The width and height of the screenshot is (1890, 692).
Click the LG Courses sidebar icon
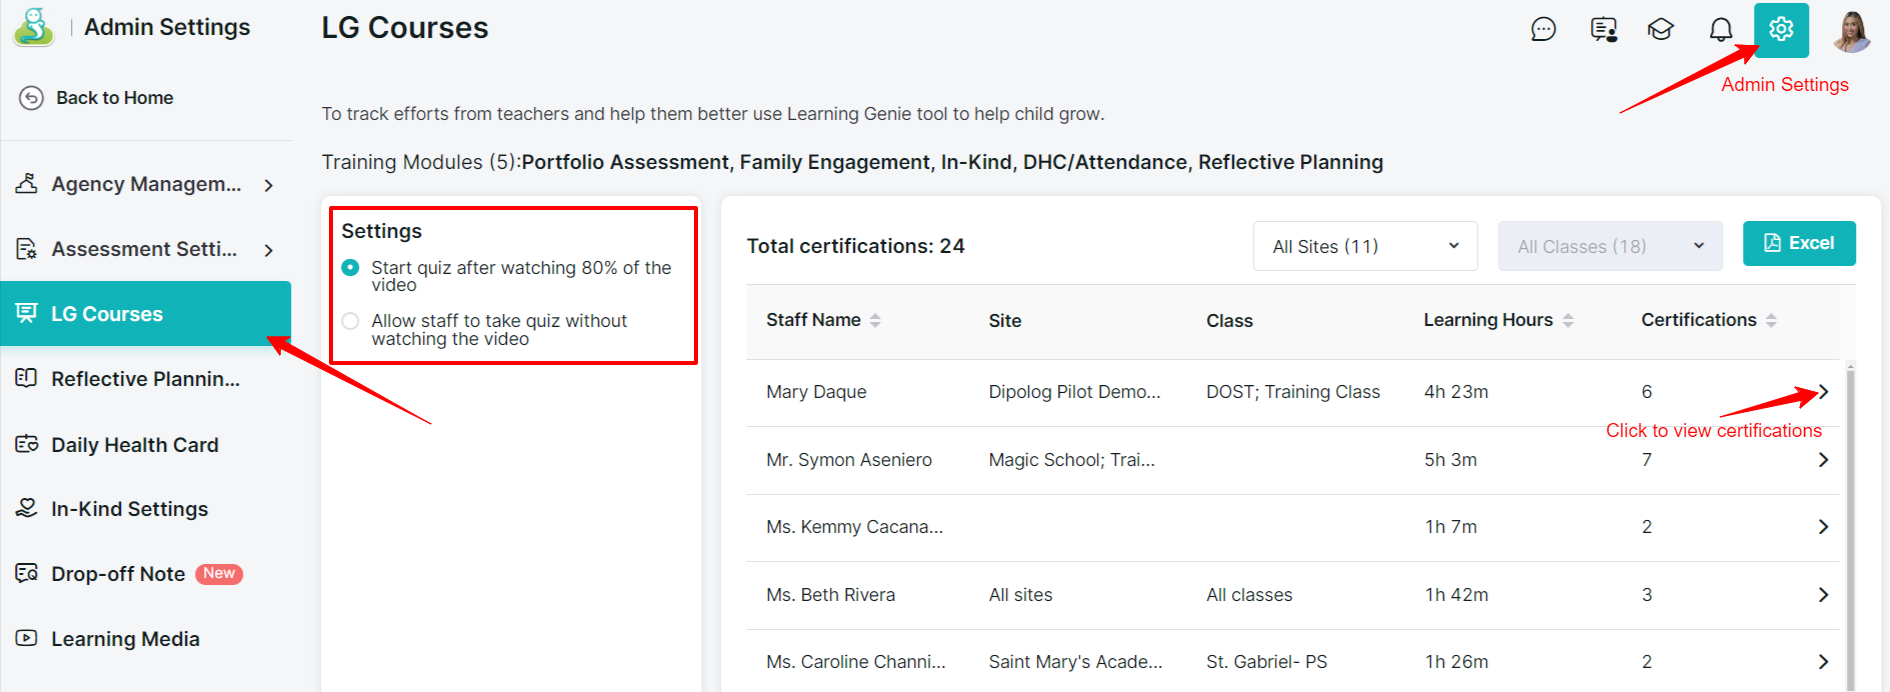coord(27,313)
